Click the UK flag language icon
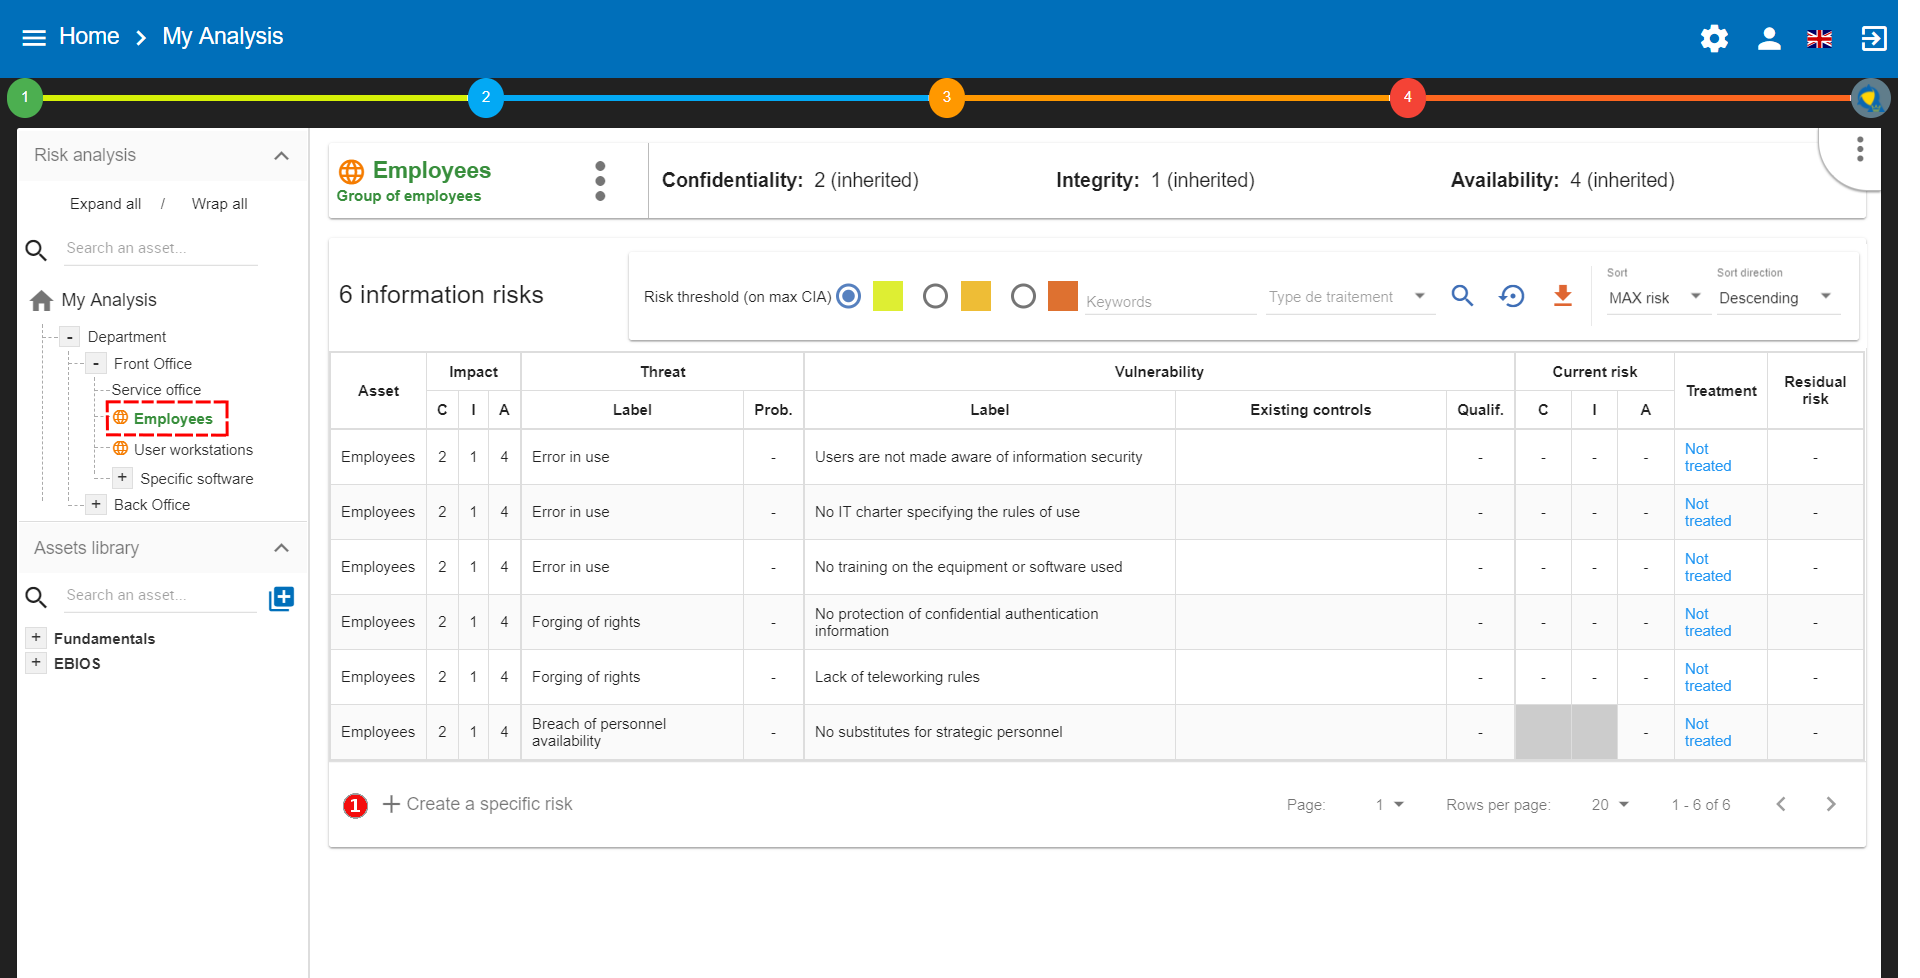The height and width of the screenshot is (978, 1920). click(x=1819, y=38)
